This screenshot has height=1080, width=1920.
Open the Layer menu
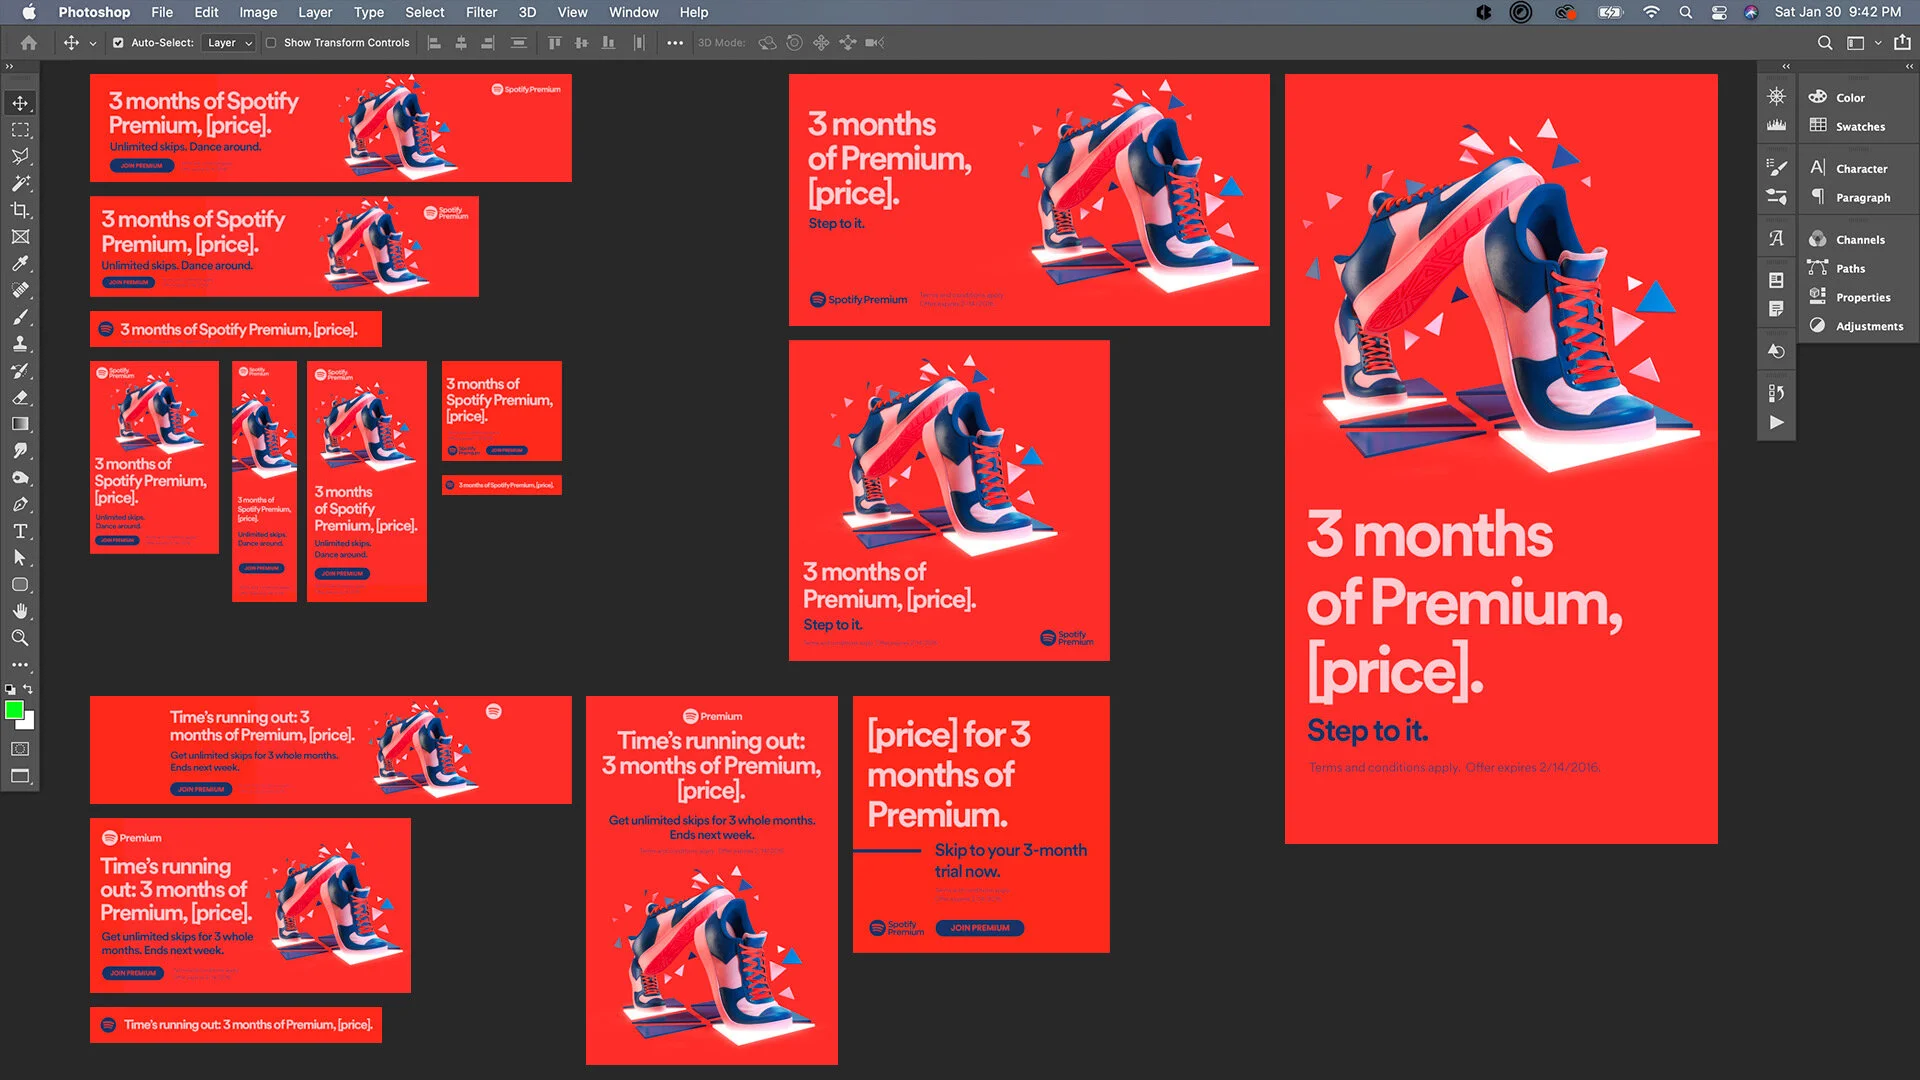pyautogui.click(x=315, y=12)
